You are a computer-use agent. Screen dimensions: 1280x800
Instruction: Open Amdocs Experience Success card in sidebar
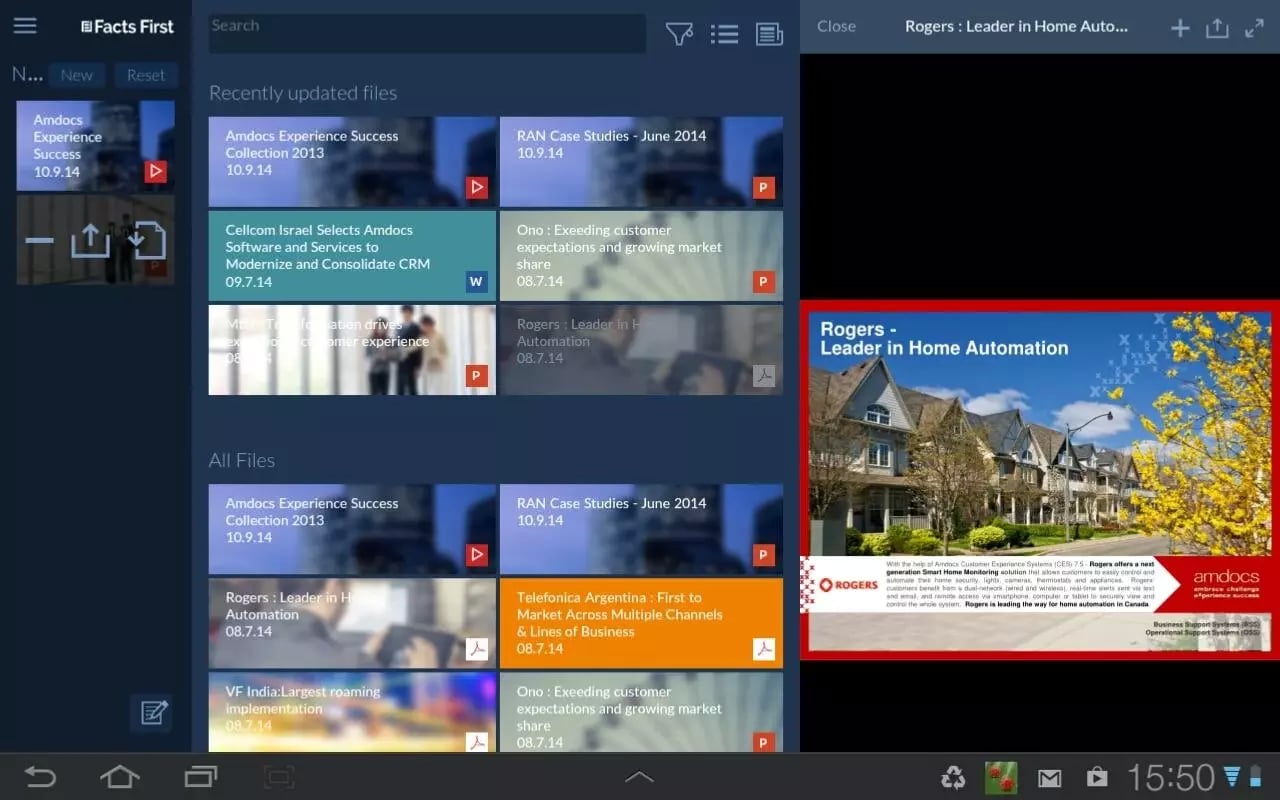[x=95, y=145]
